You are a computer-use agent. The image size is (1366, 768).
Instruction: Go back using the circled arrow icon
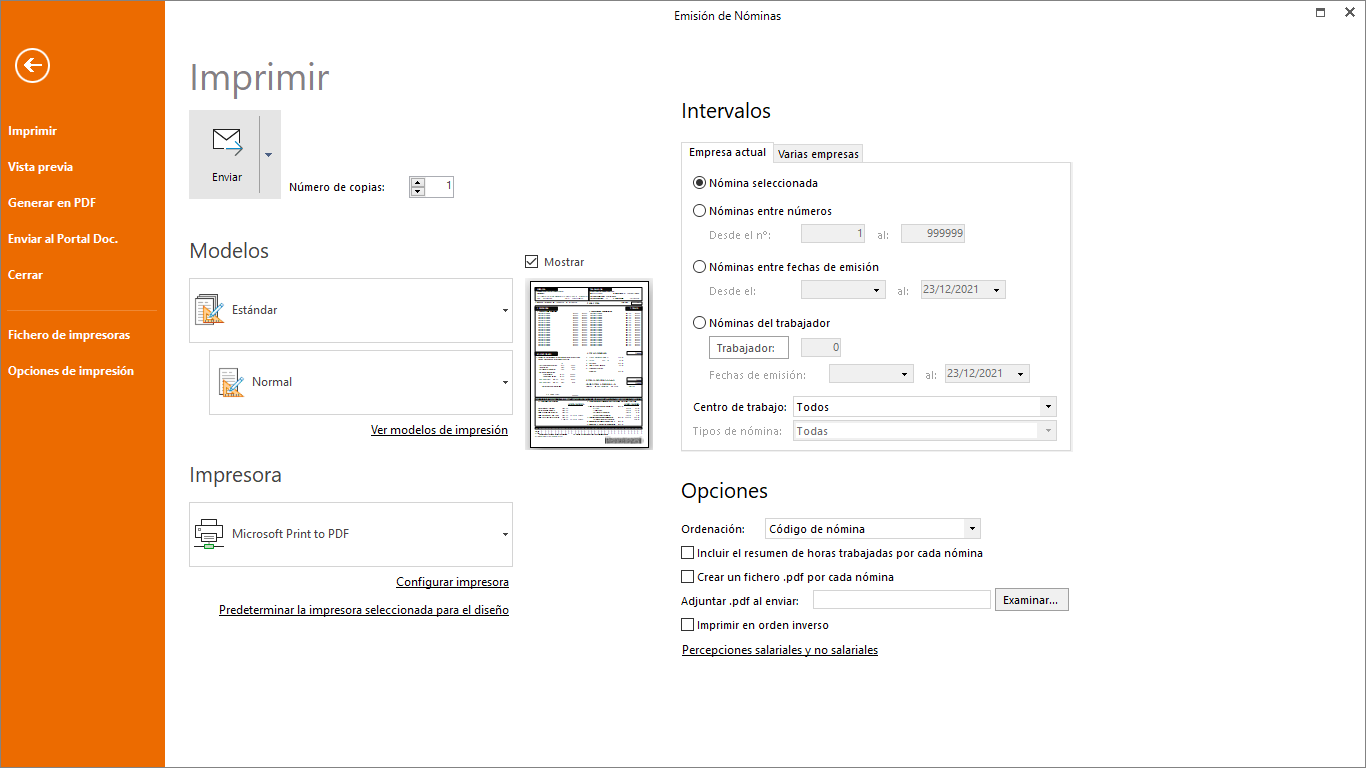[x=32, y=66]
